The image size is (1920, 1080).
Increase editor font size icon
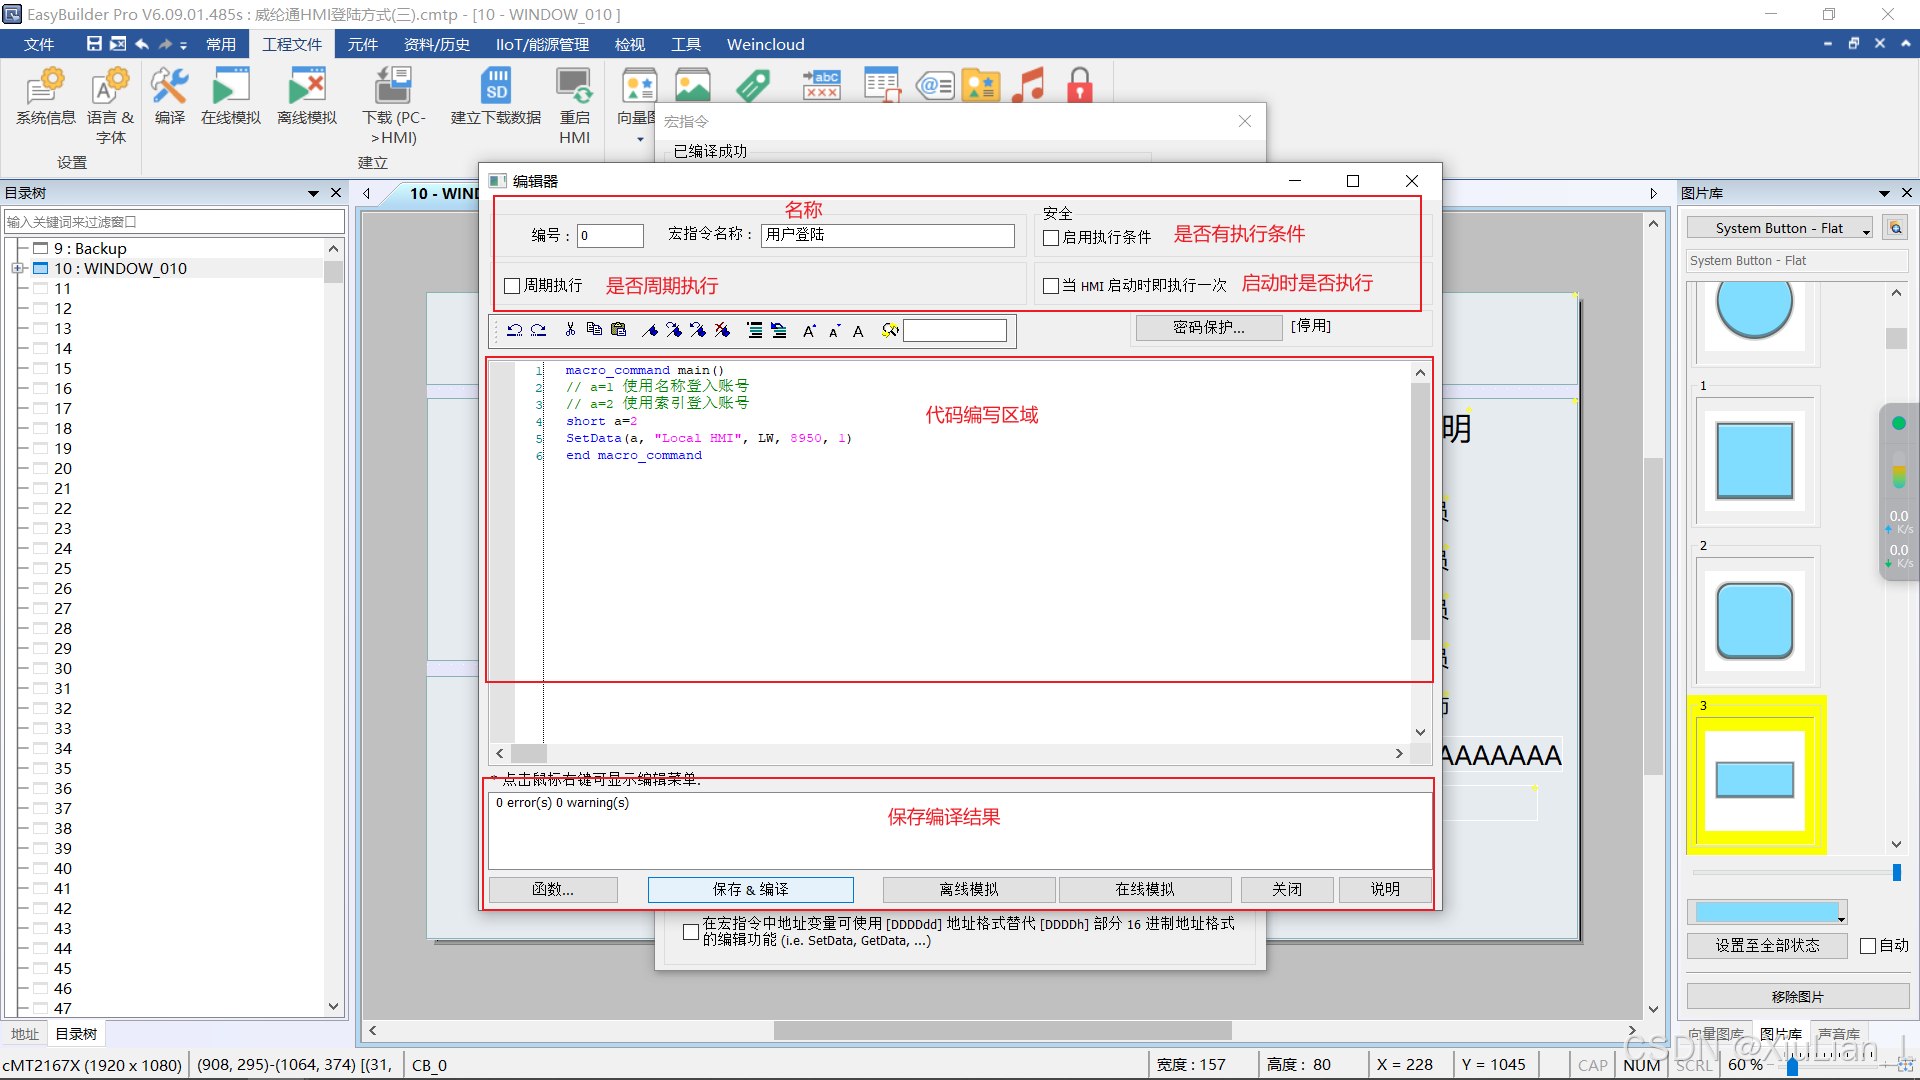(809, 331)
